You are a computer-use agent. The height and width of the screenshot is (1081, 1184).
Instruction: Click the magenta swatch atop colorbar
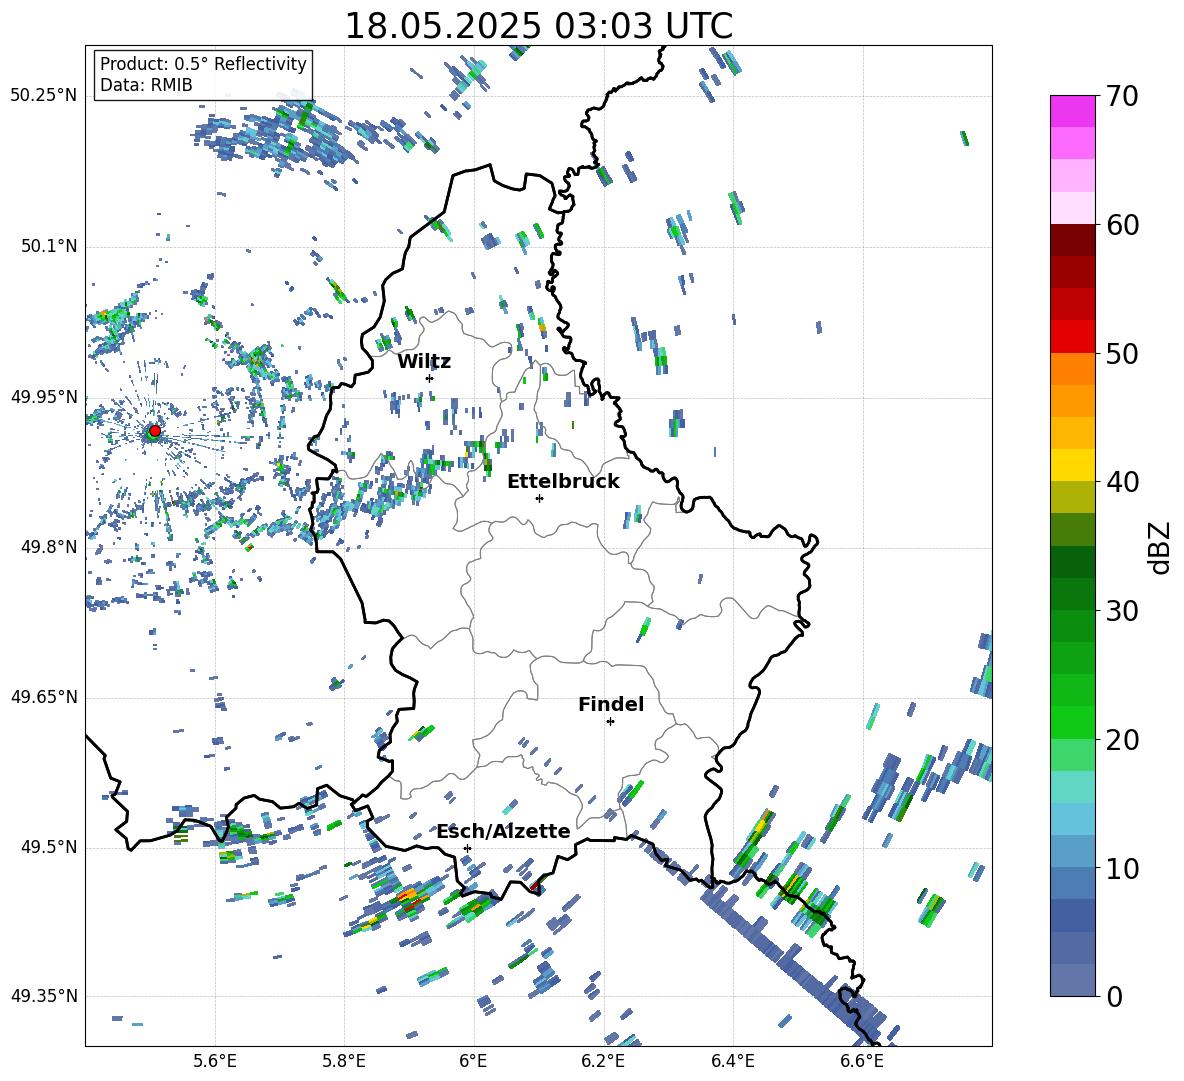pos(1073,111)
